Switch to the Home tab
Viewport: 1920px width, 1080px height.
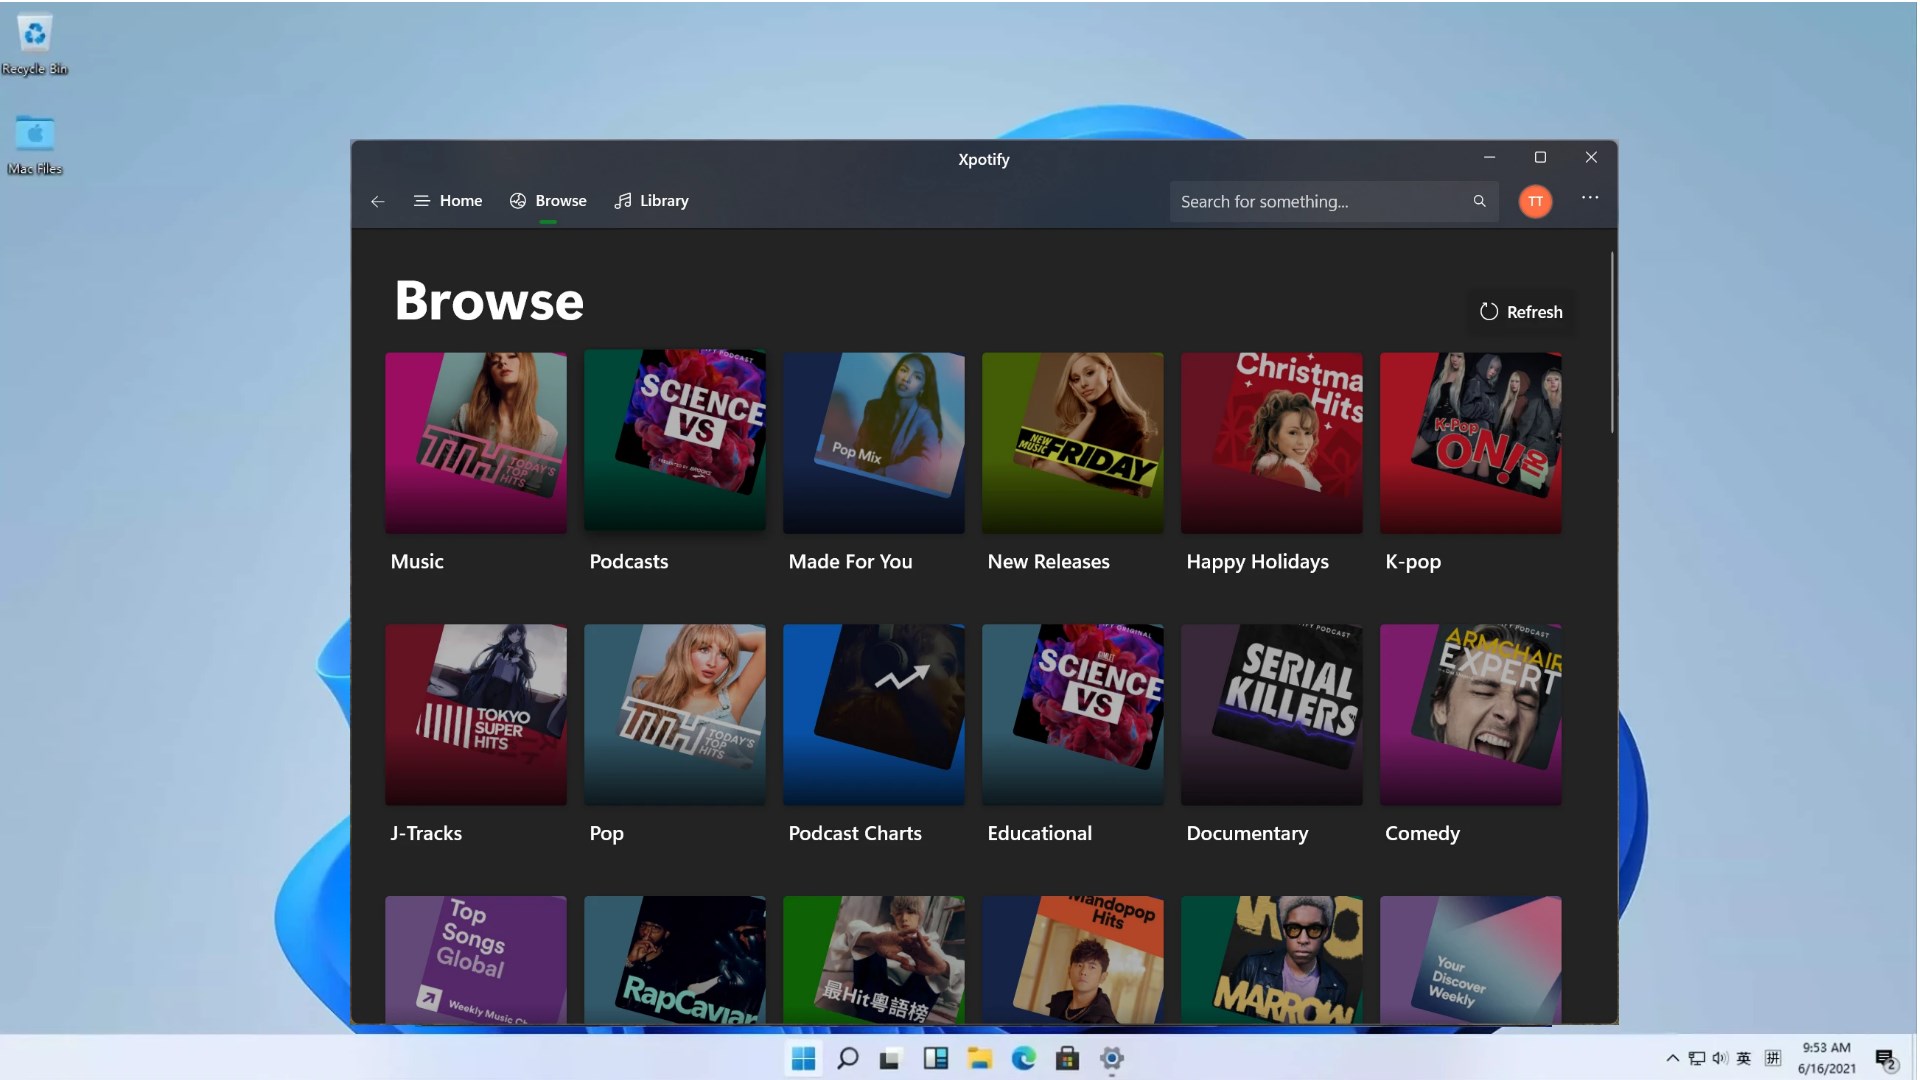(x=448, y=201)
